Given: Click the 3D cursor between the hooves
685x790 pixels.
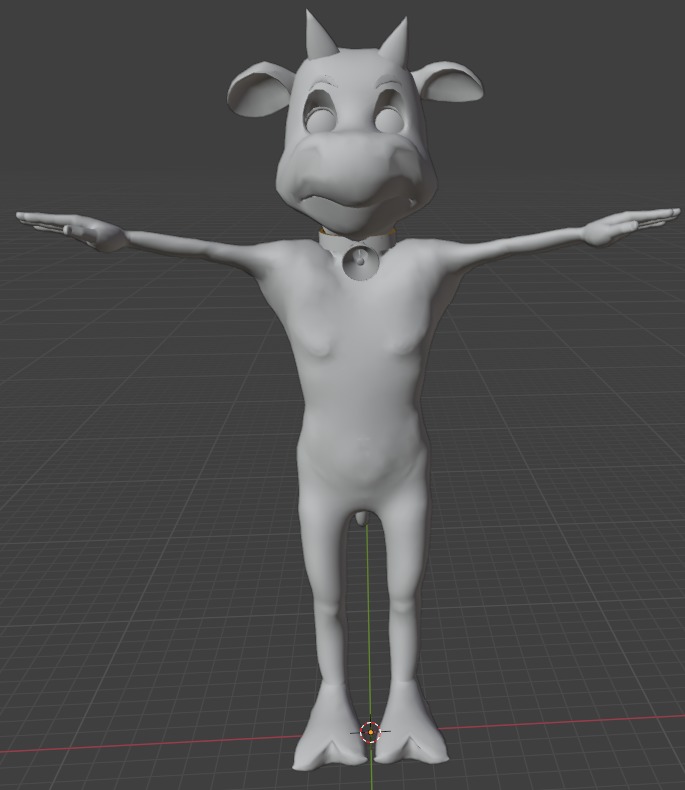Looking at the screenshot, I should (371, 732).
